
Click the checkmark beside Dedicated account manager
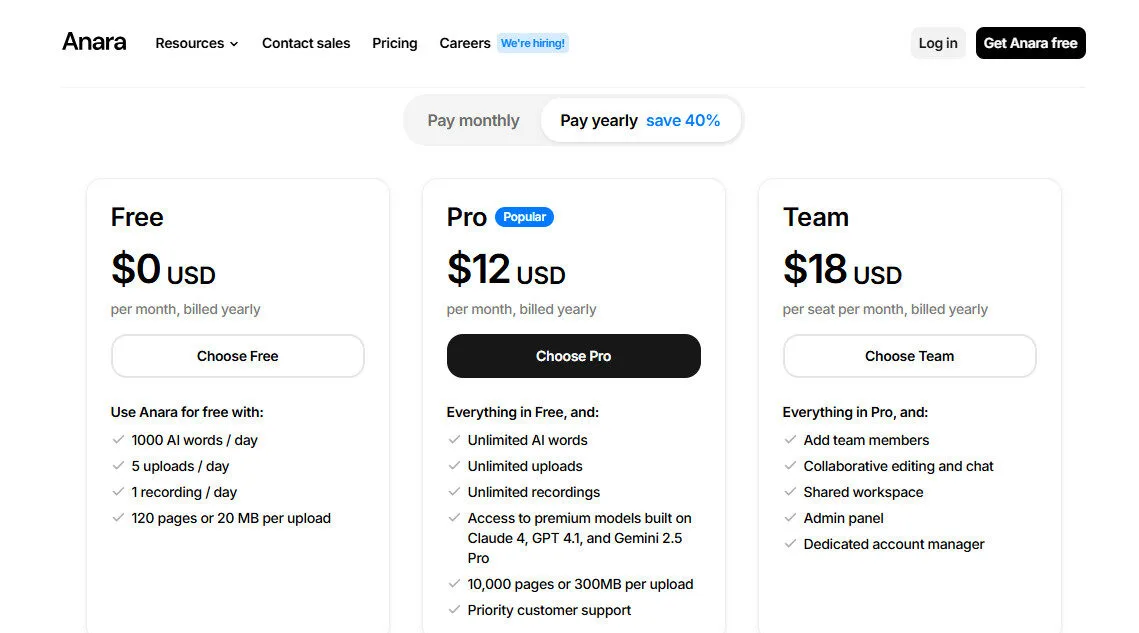point(789,544)
